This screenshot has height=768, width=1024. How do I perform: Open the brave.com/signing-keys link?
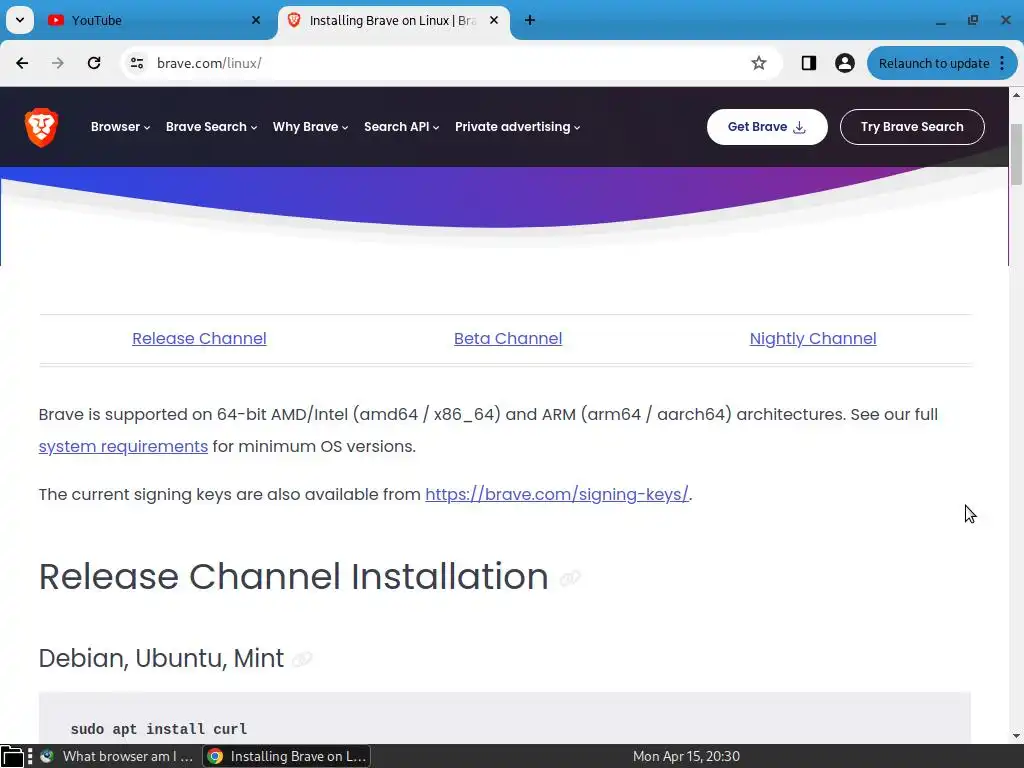pos(557,494)
